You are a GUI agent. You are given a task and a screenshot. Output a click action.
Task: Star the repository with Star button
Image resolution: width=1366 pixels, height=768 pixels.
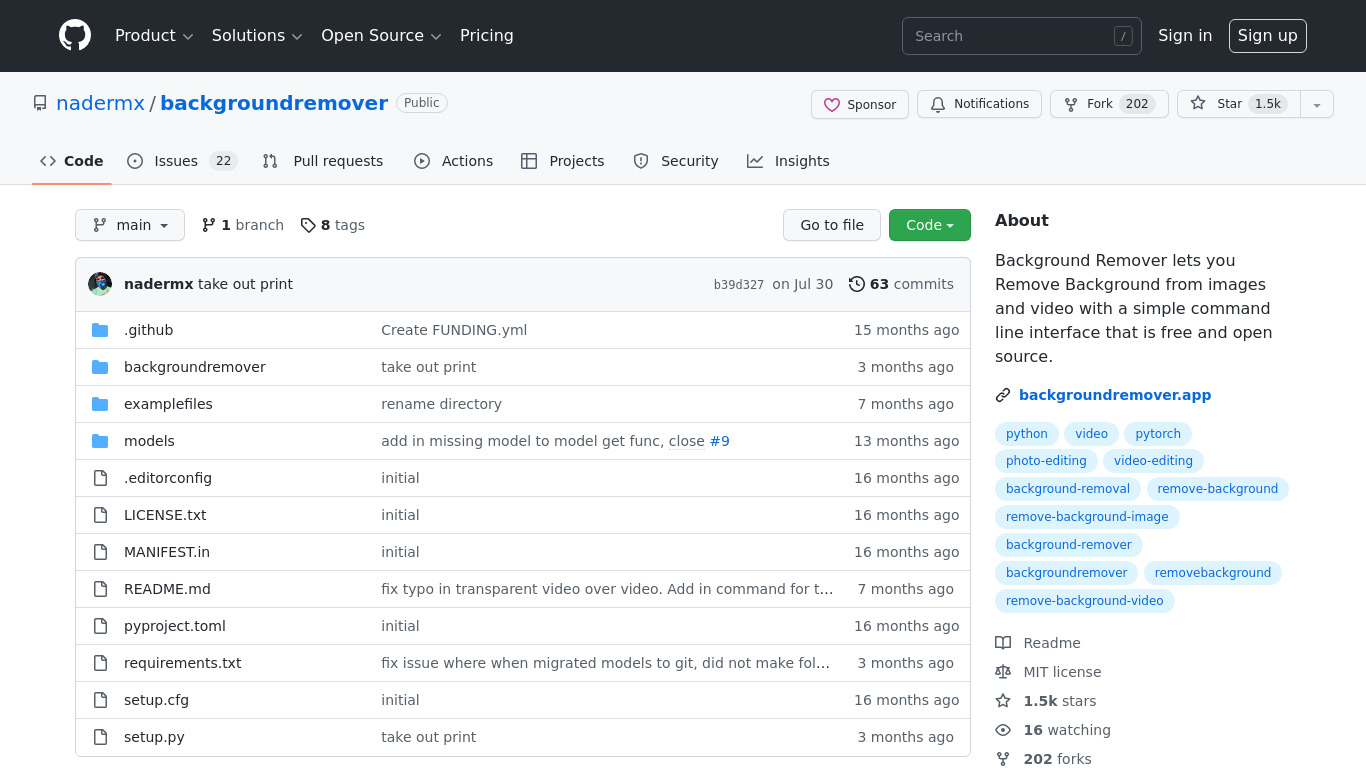click(1239, 104)
